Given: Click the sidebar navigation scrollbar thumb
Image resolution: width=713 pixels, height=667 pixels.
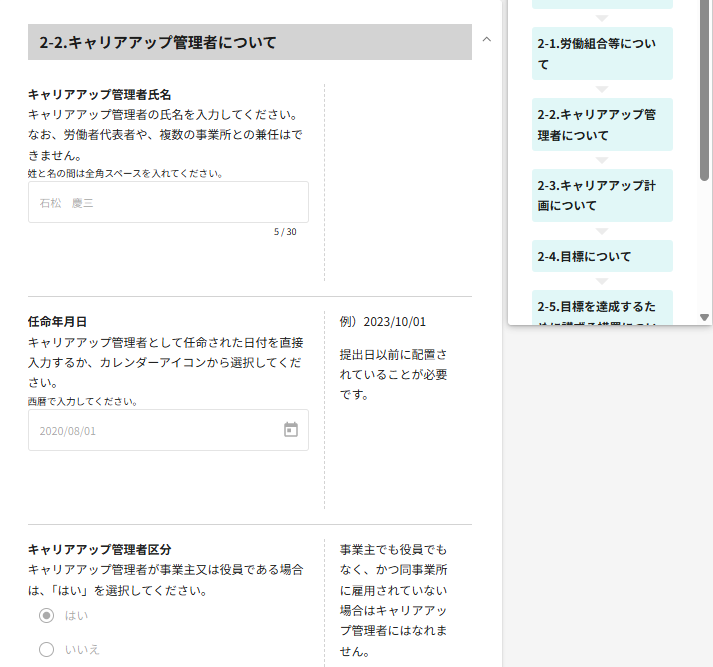Looking at the screenshot, I should click(704, 90).
